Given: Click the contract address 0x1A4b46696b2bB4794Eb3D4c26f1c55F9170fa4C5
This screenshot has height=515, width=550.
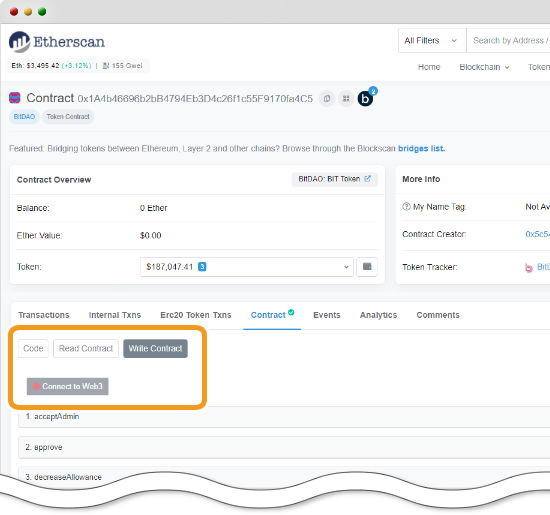Looking at the screenshot, I should click(195, 99).
